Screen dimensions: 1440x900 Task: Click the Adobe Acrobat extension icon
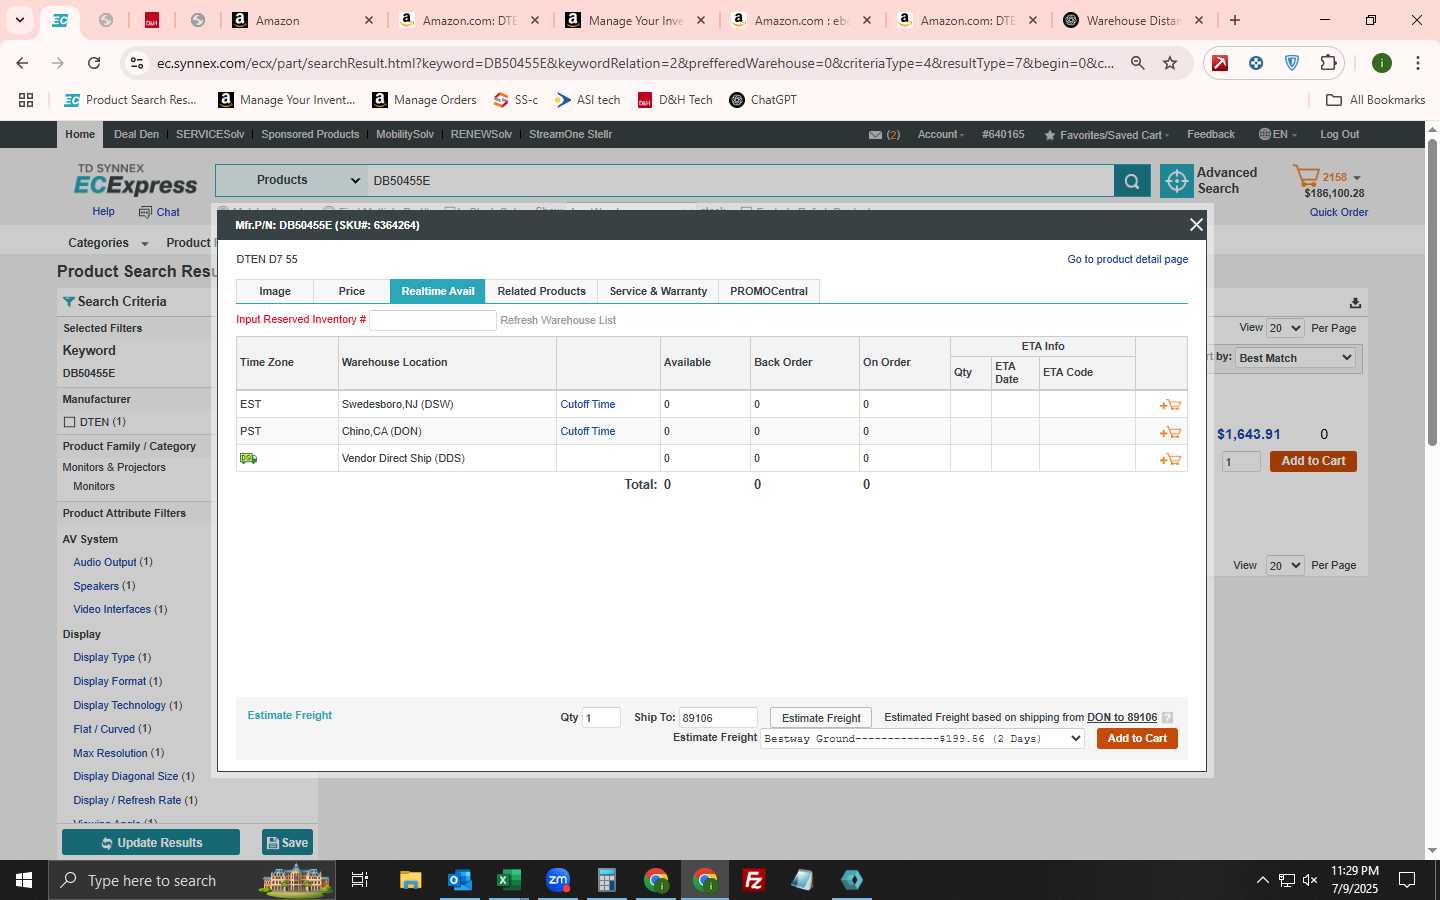1220,63
